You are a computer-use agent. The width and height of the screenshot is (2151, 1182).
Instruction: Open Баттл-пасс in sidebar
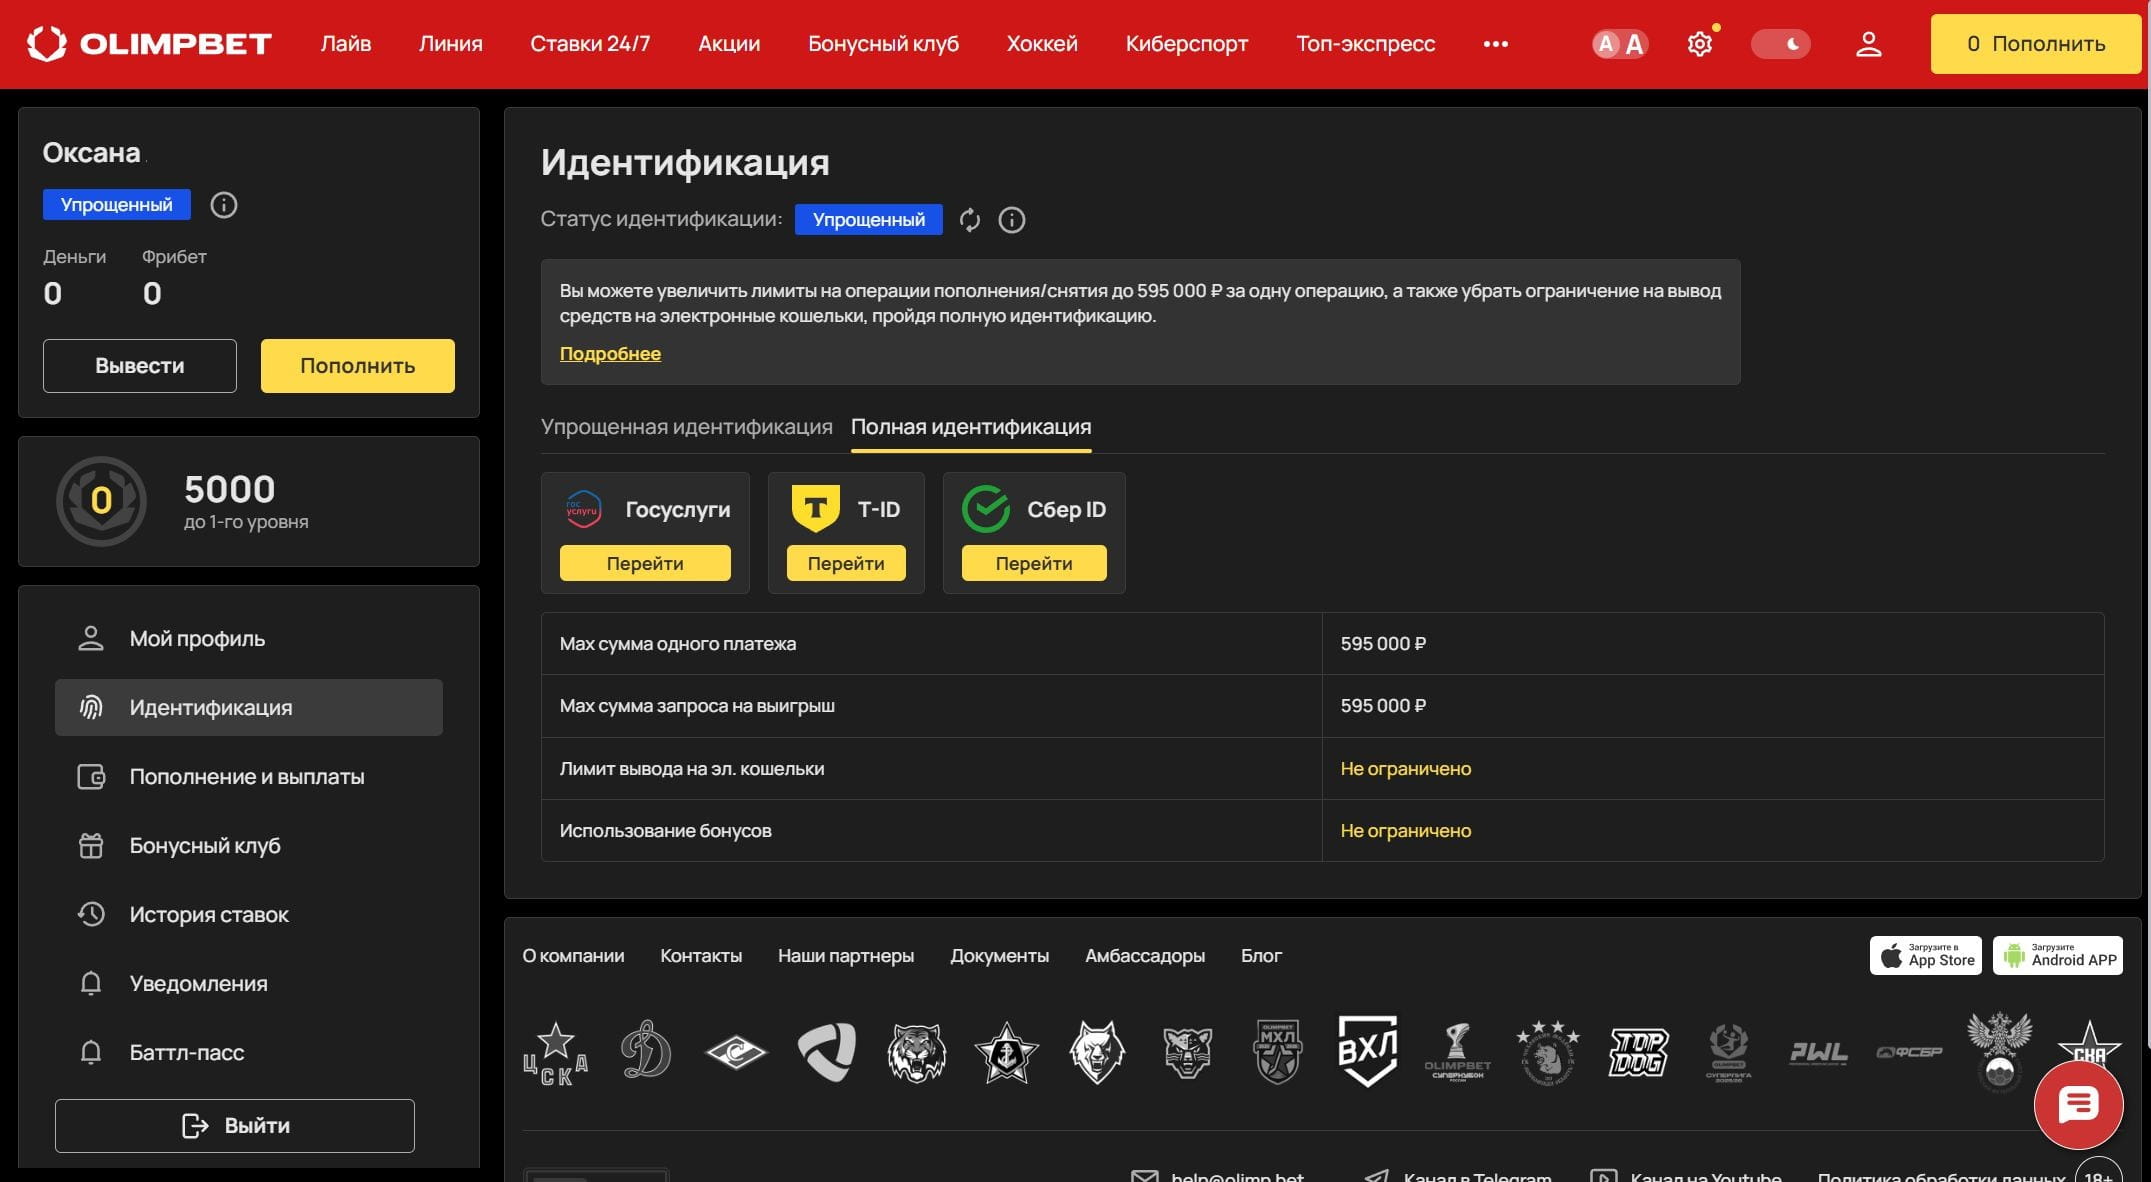(249, 1053)
